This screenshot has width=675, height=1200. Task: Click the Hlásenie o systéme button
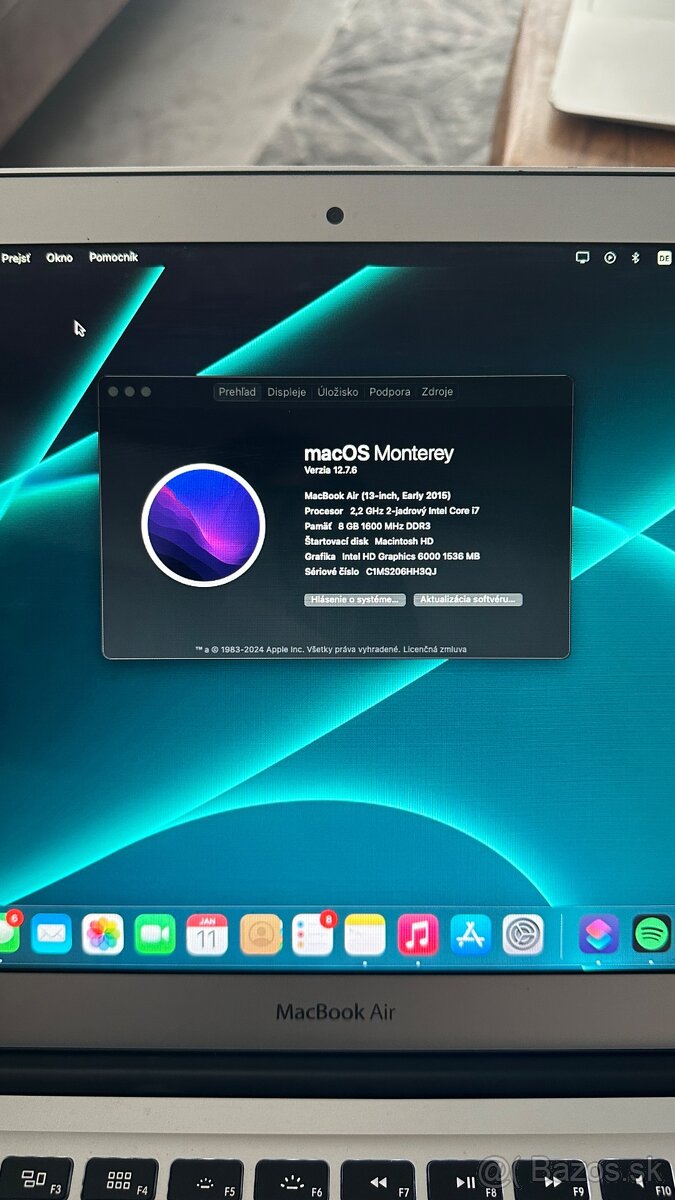pos(355,600)
